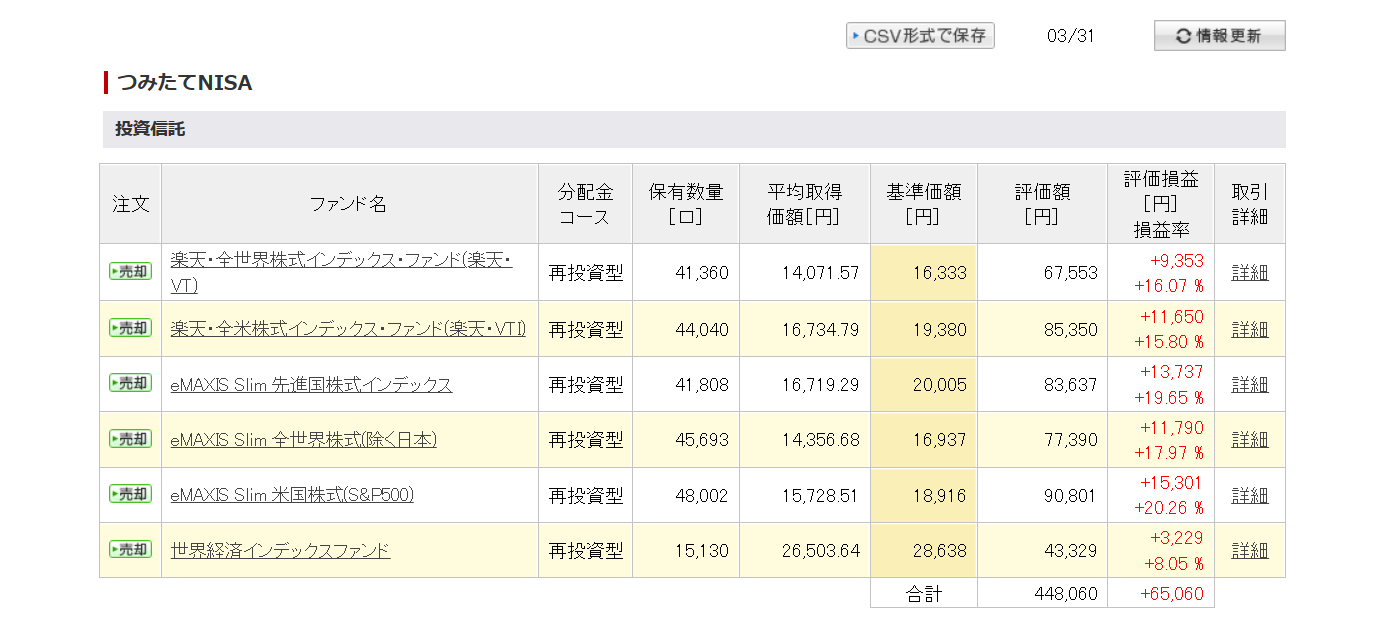Click holding quantity 41,808
Screen dimensions: 1381x633
pyautogui.click(x=702, y=384)
